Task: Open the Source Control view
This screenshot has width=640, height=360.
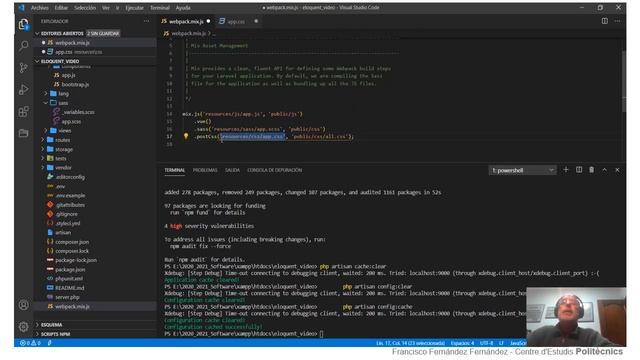Action: pos(24,67)
